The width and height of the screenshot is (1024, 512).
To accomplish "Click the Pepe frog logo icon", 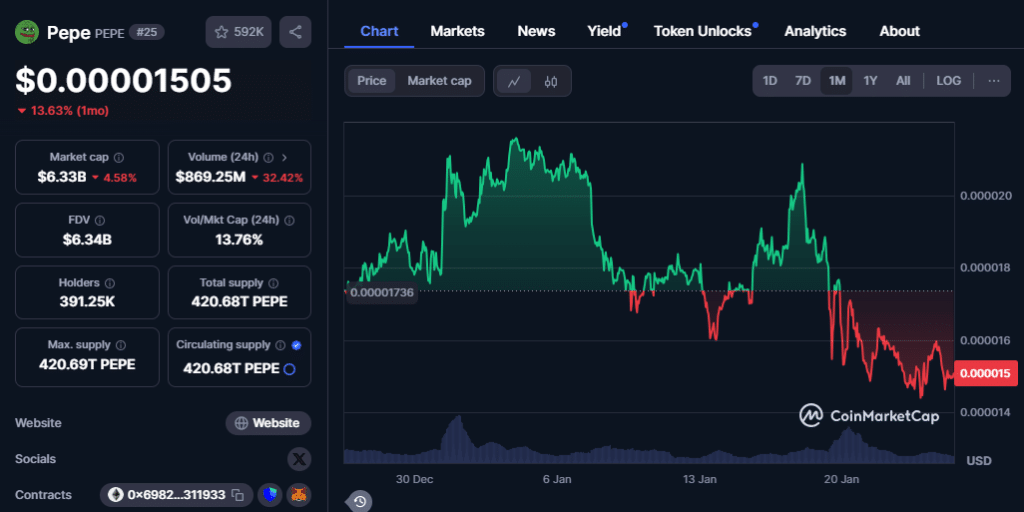I will (x=27, y=32).
